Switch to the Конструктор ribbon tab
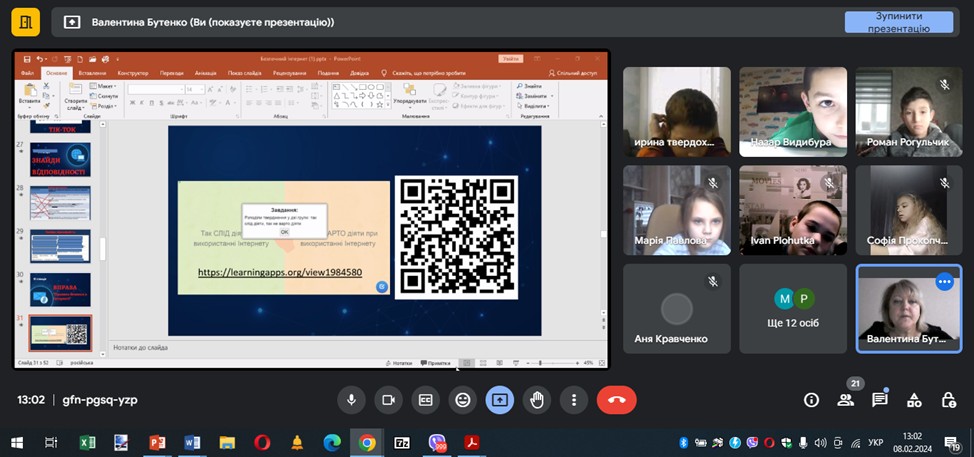The width and height of the screenshot is (974, 457). coord(132,73)
